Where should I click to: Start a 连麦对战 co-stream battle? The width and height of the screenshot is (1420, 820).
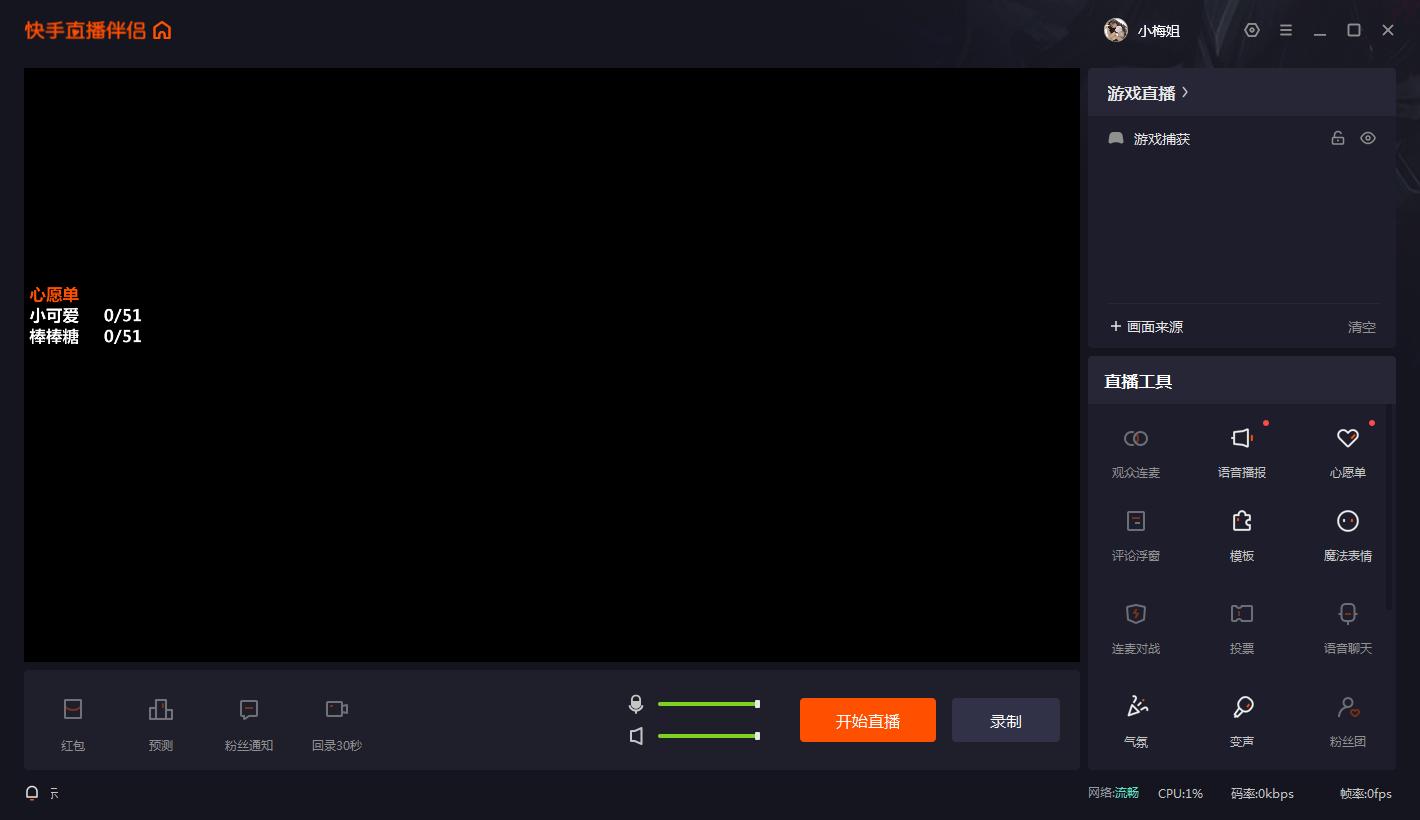(1136, 628)
